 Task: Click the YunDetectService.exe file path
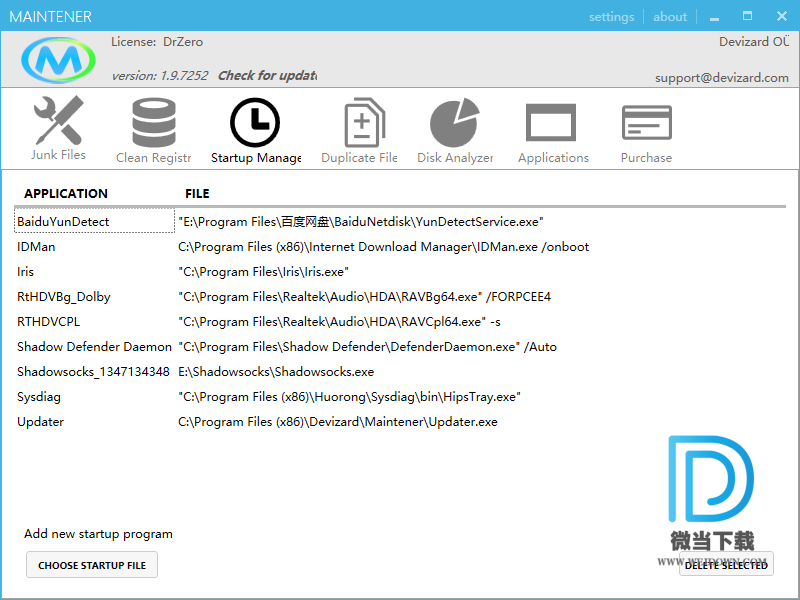click(360, 222)
